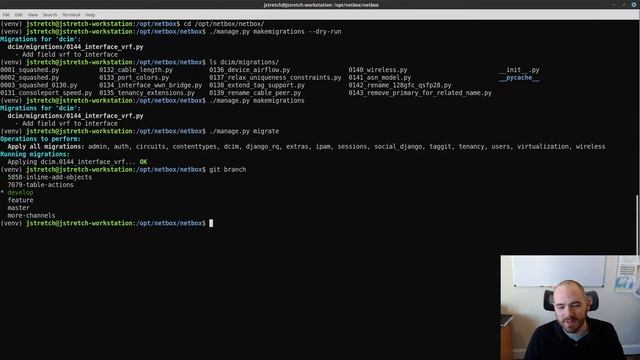Click the terminal cursor at the prompt
This screenshot has height=360, width=640.
(211, 223)
